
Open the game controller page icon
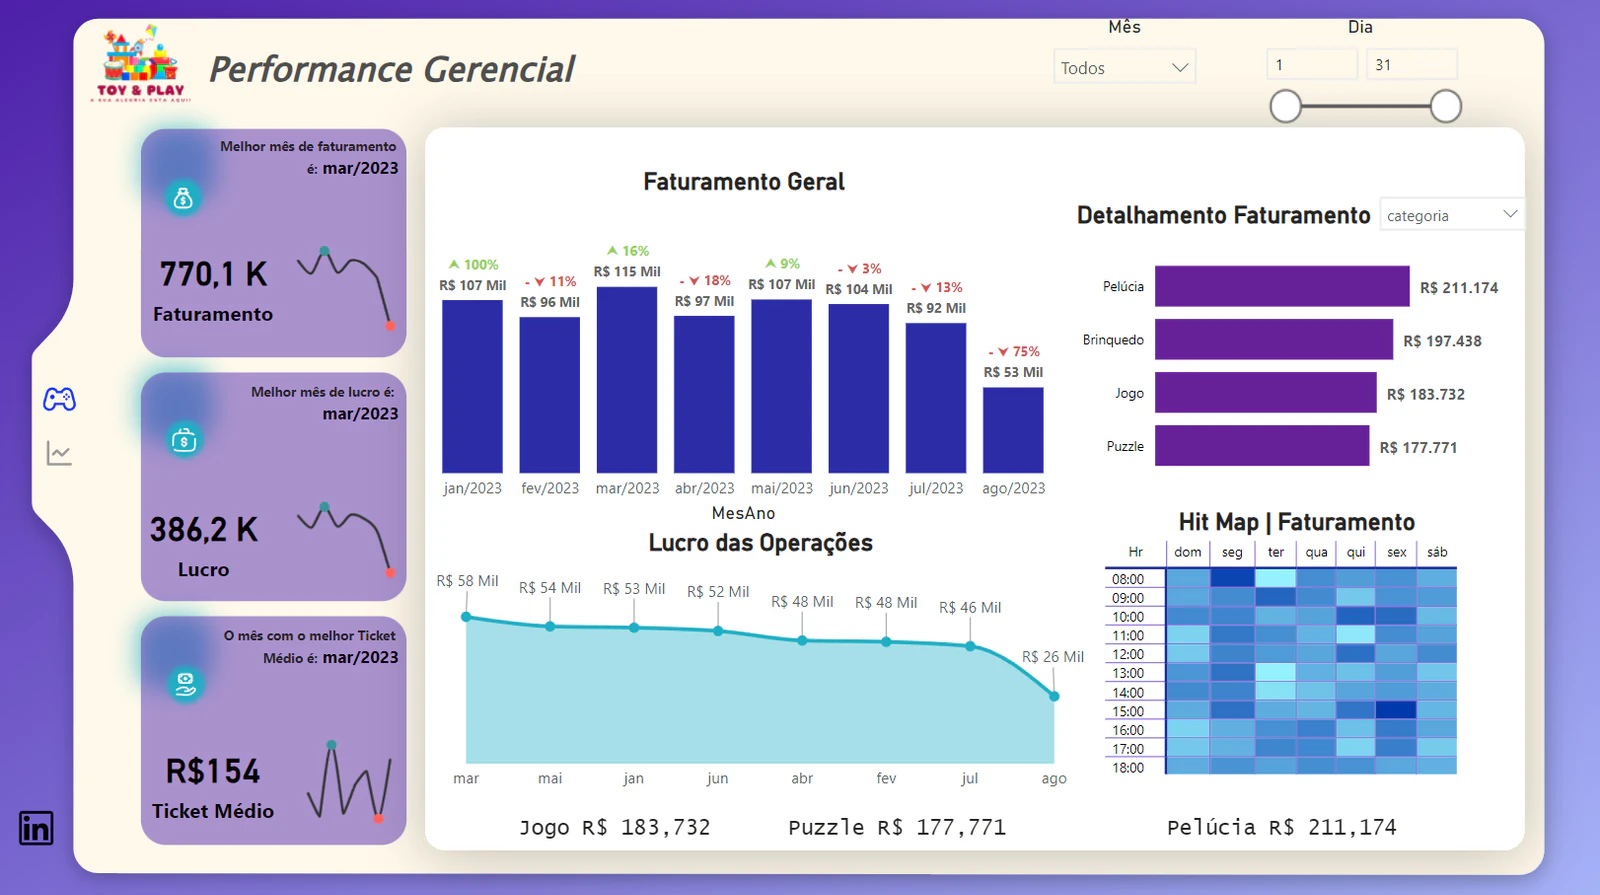[x=59, y=399]
